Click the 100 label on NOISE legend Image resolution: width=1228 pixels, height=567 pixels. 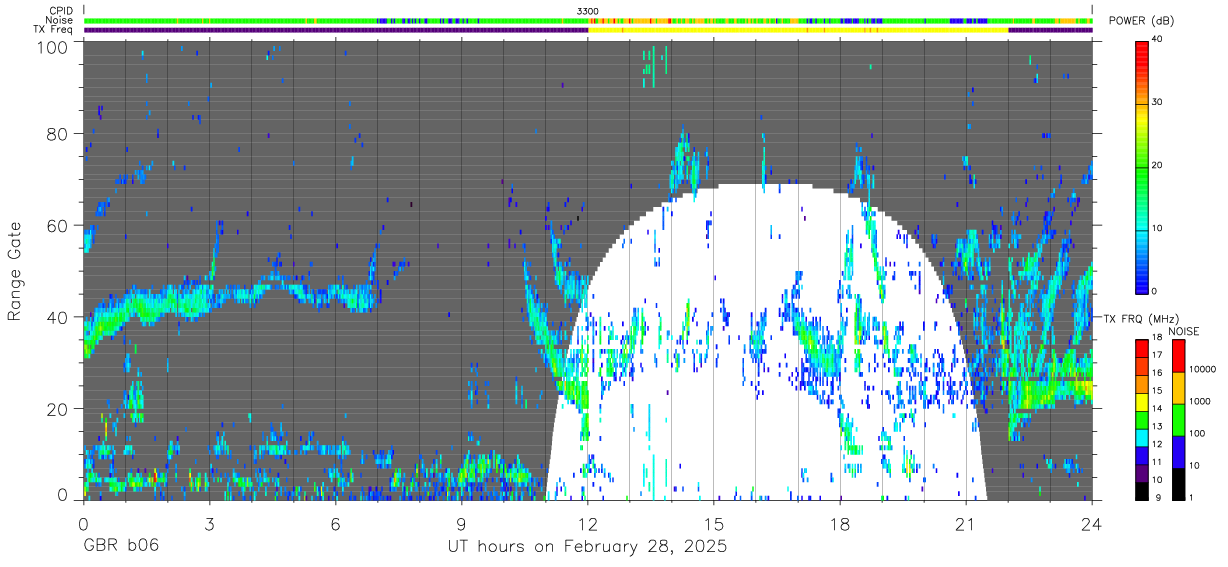pyautogui.click(x=1198, y=434)
